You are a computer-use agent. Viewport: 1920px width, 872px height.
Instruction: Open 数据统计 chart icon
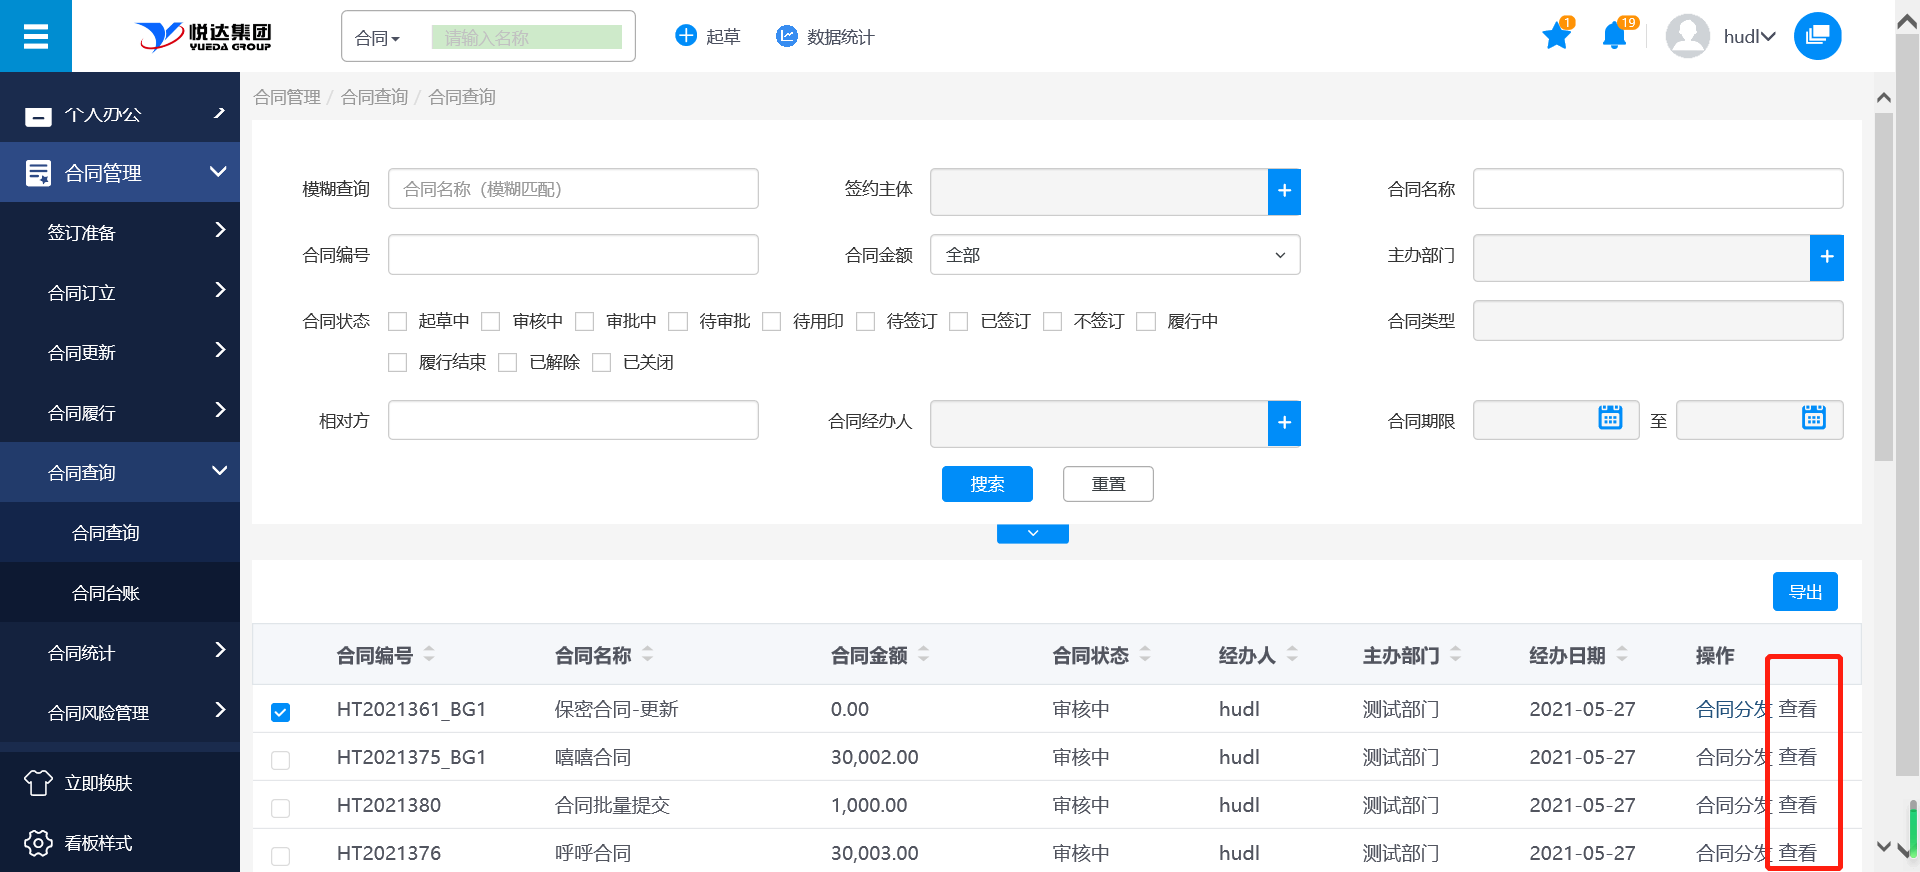point(787,36)
